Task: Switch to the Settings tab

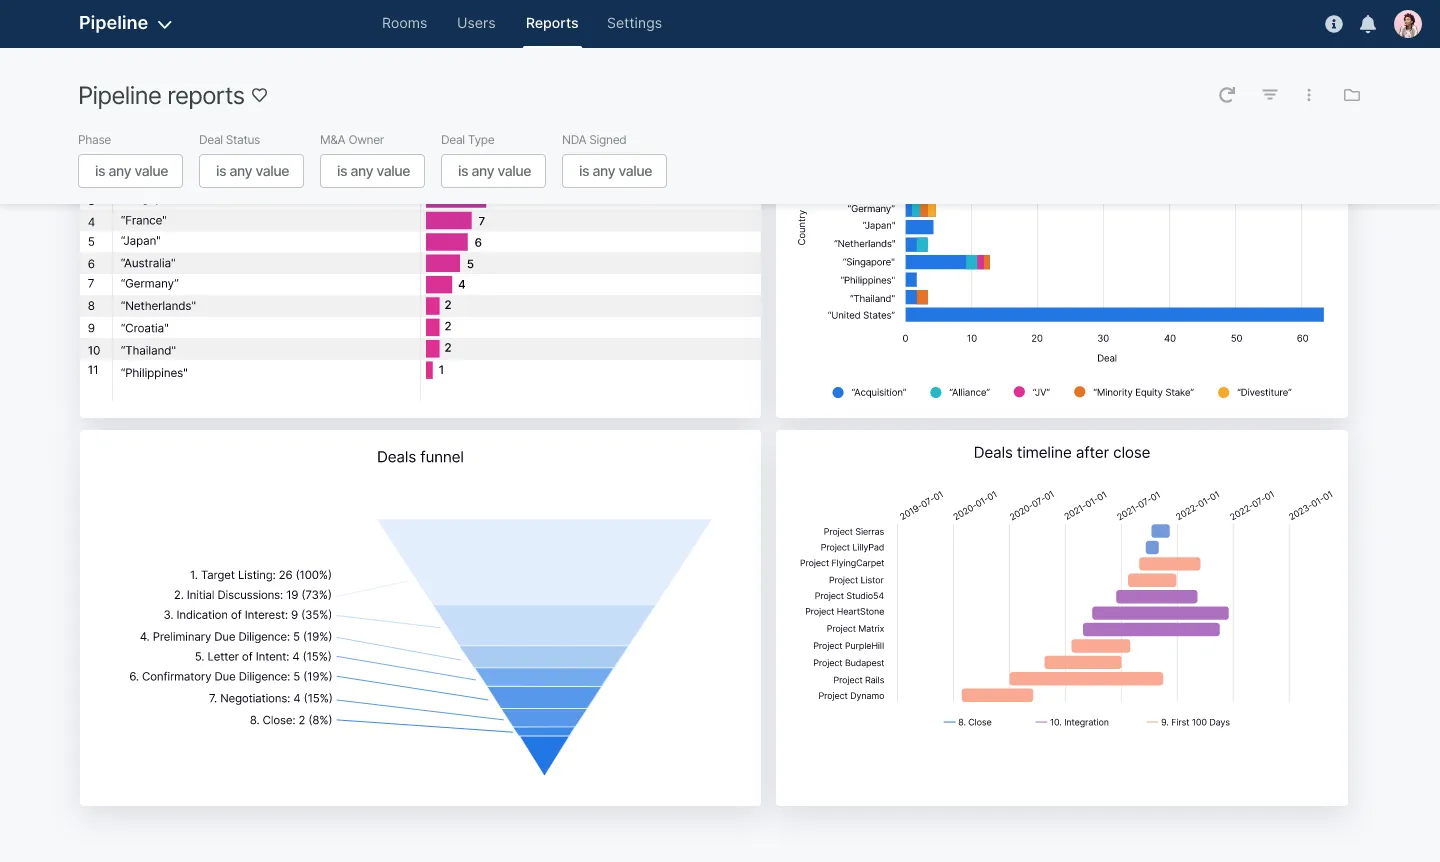Action: pyautogui.click(x=634, y=23)
